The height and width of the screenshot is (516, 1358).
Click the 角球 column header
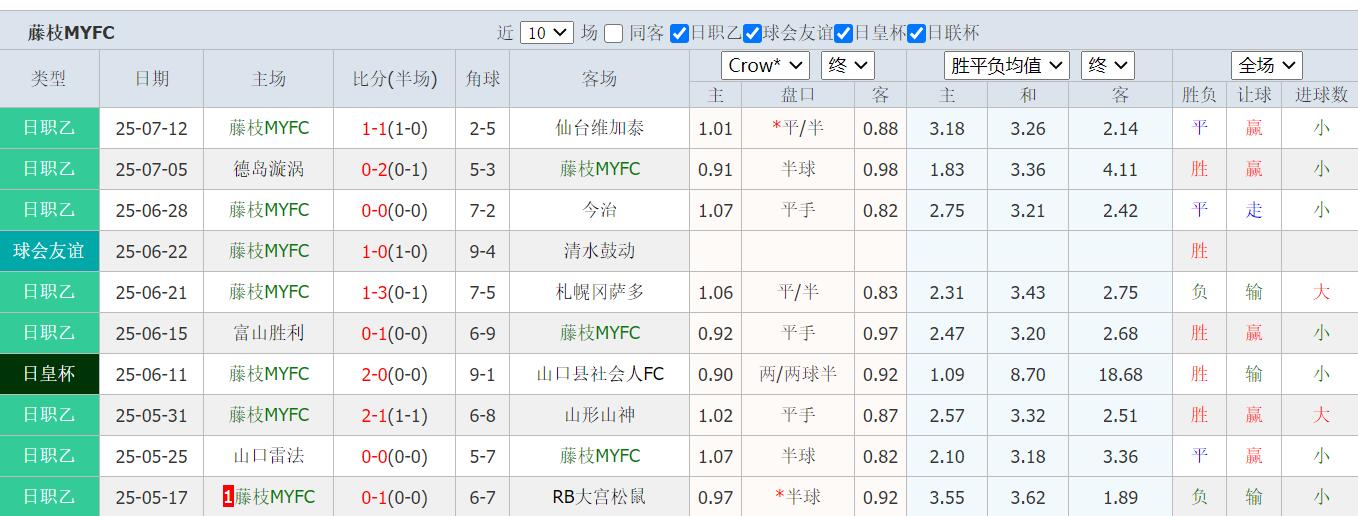(x=482, y=79)
